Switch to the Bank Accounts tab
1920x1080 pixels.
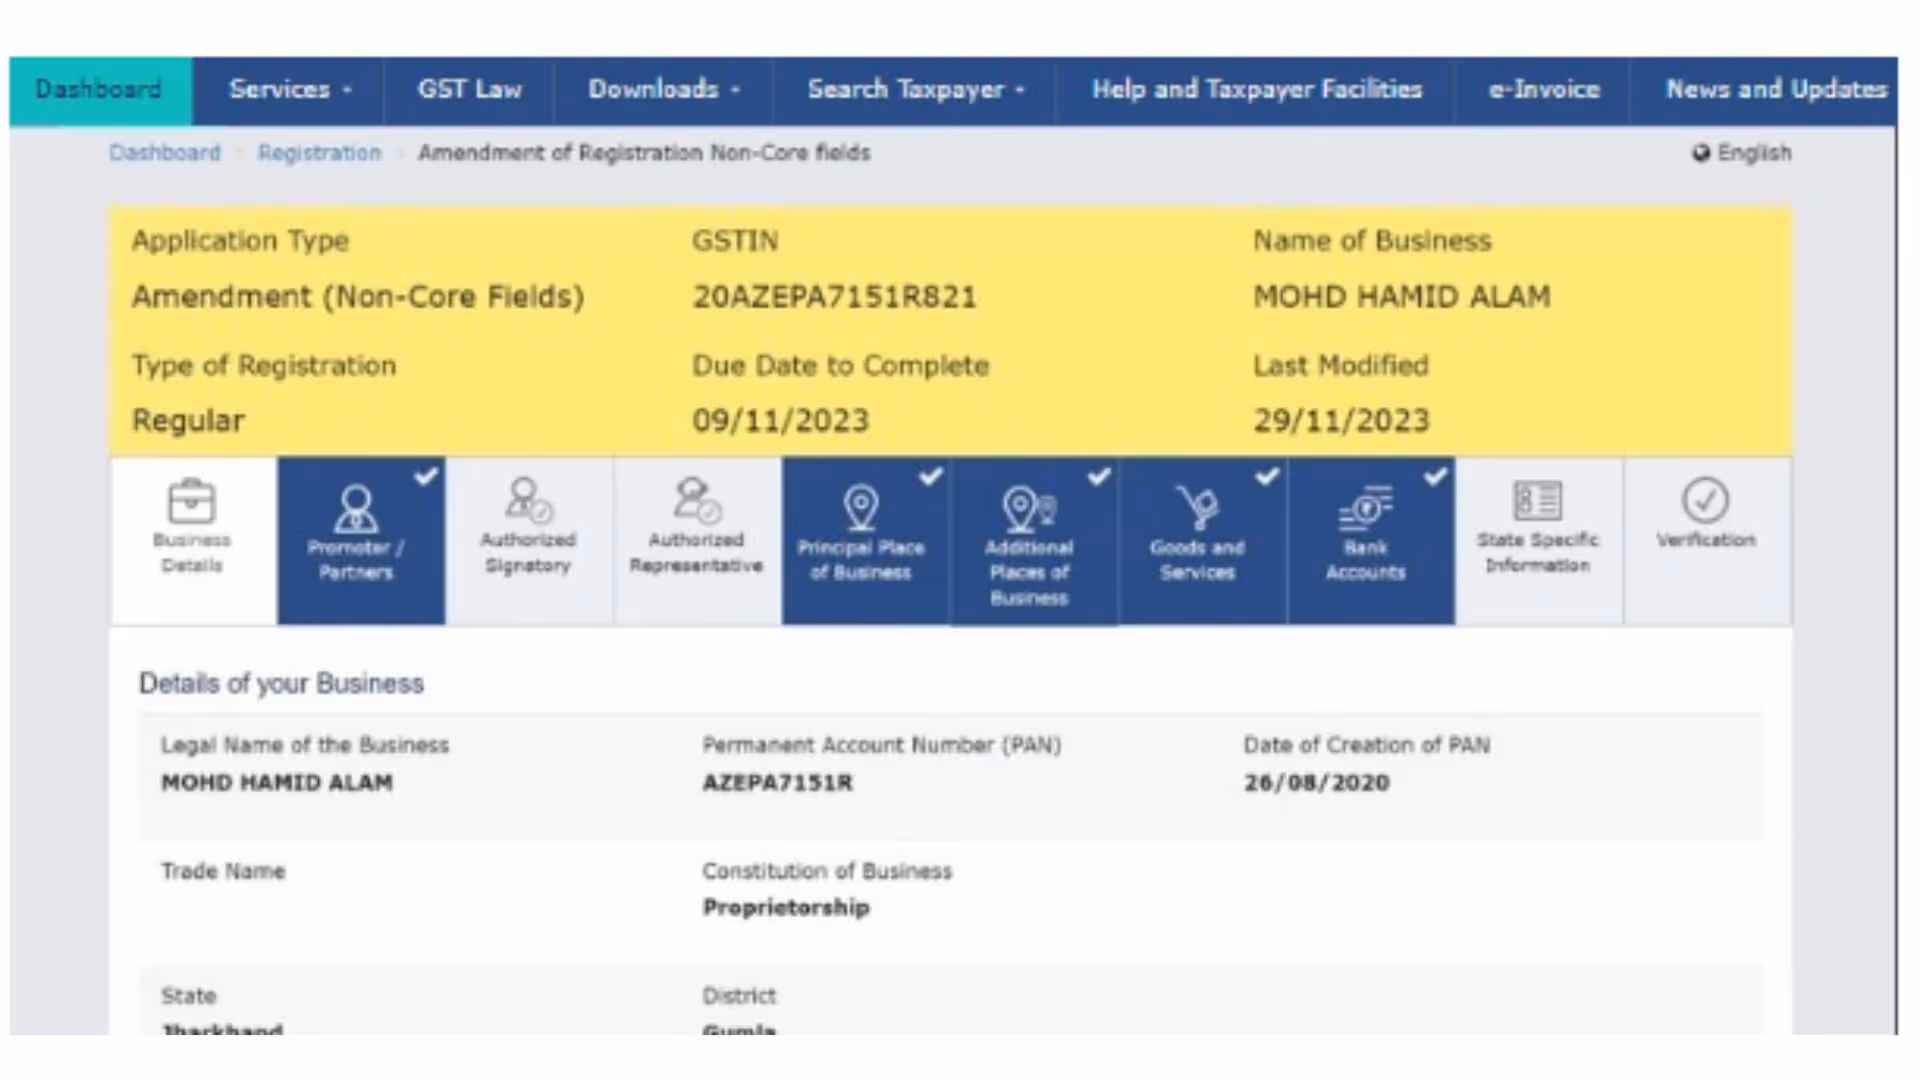pos(1371,541)
